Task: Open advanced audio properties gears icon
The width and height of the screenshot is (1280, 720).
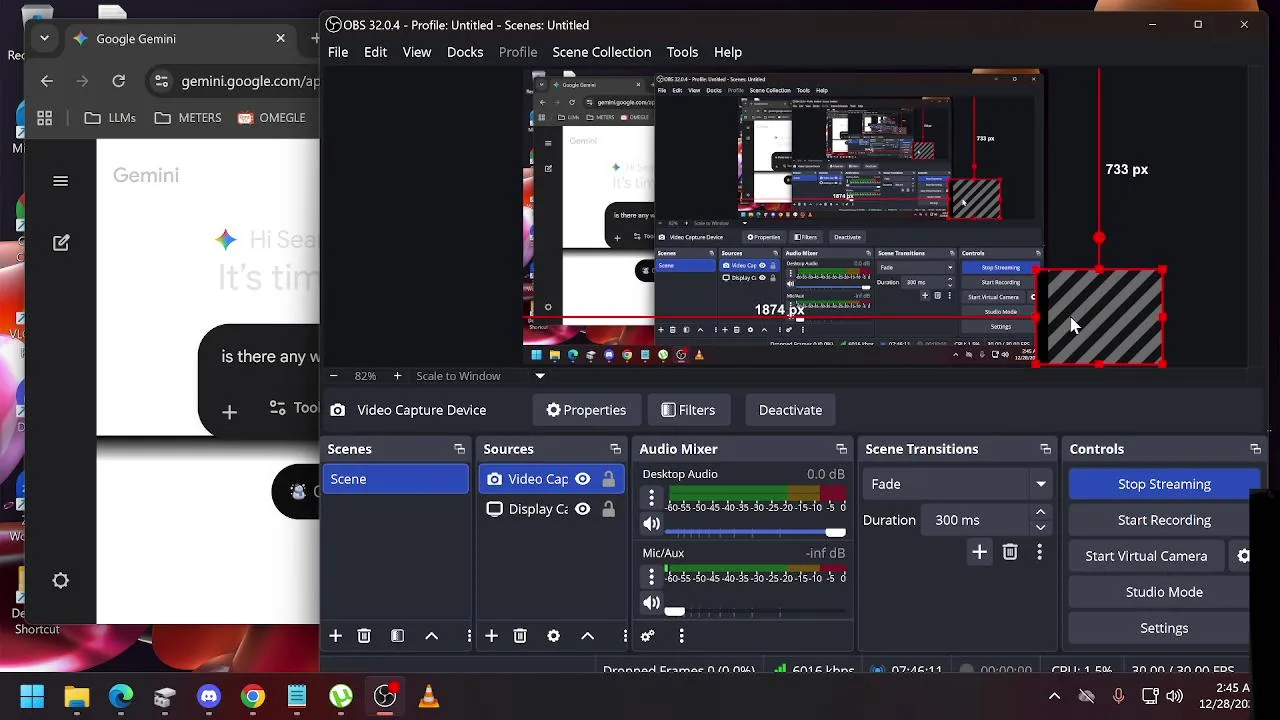Action: 647,636
